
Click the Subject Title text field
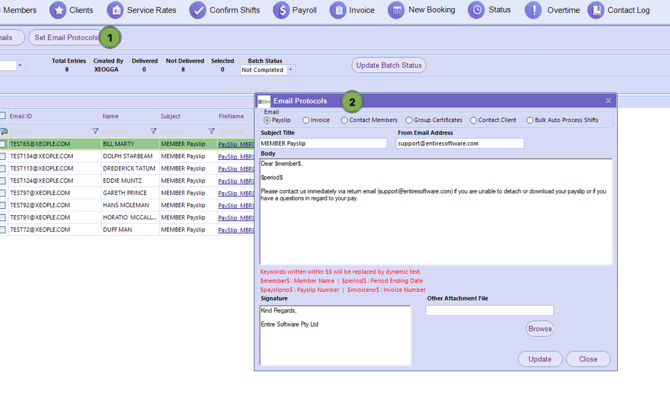(323, 143)
